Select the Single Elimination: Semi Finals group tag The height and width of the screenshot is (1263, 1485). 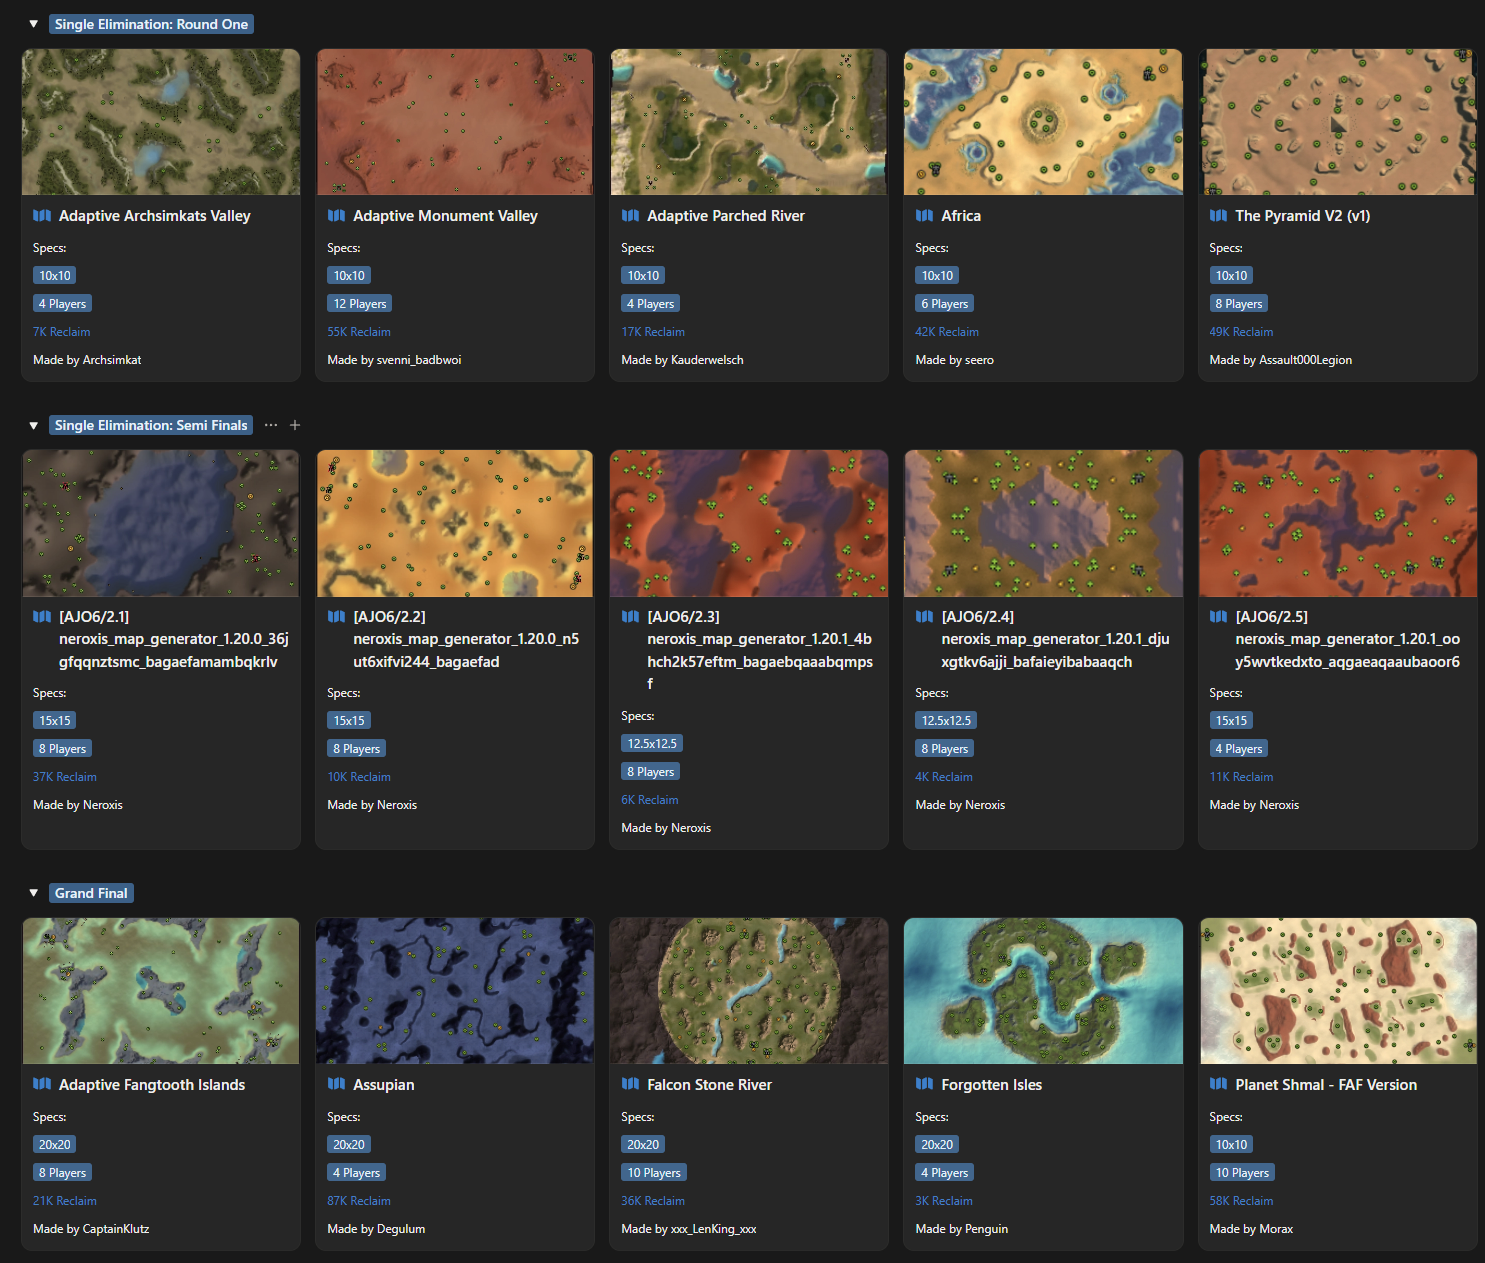[x=151, y=425]
